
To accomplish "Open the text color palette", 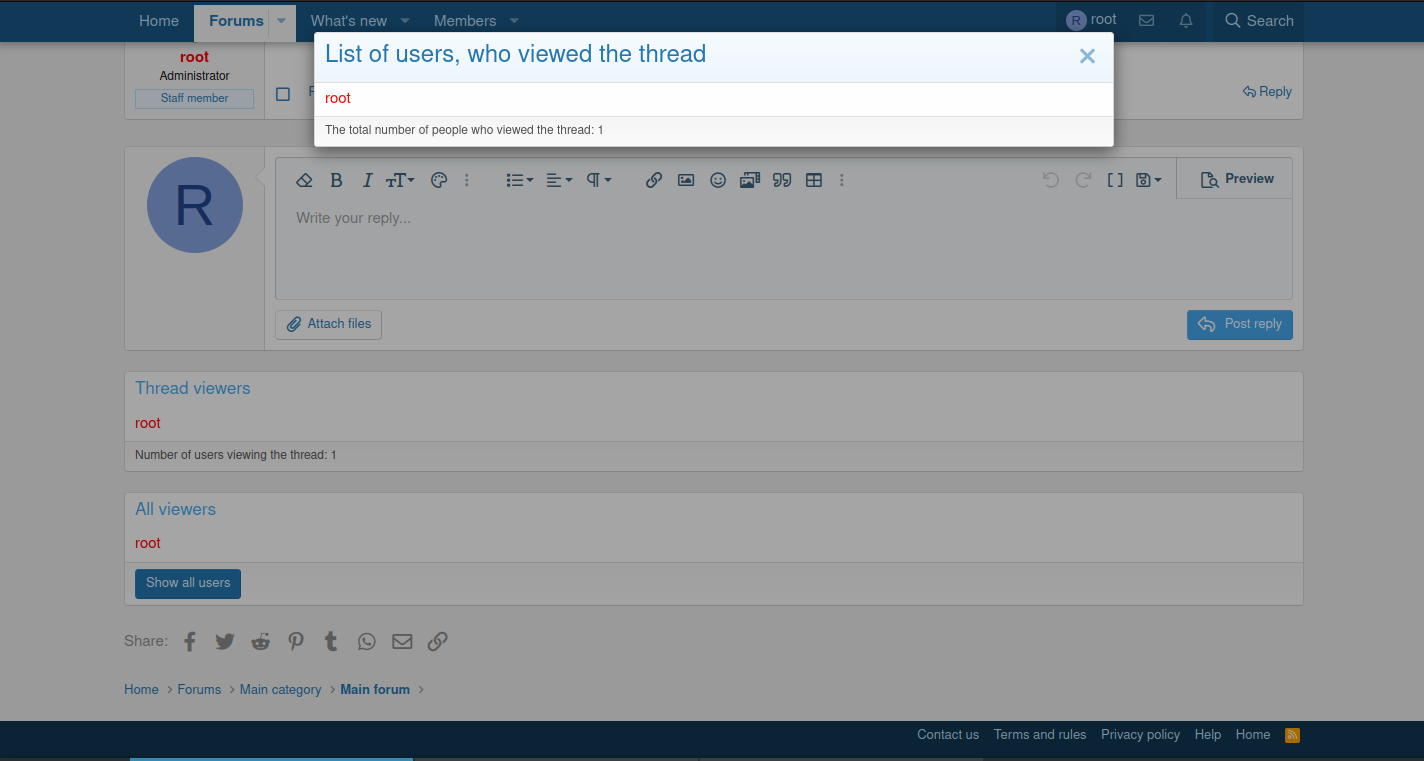I will tap(438, 180).
